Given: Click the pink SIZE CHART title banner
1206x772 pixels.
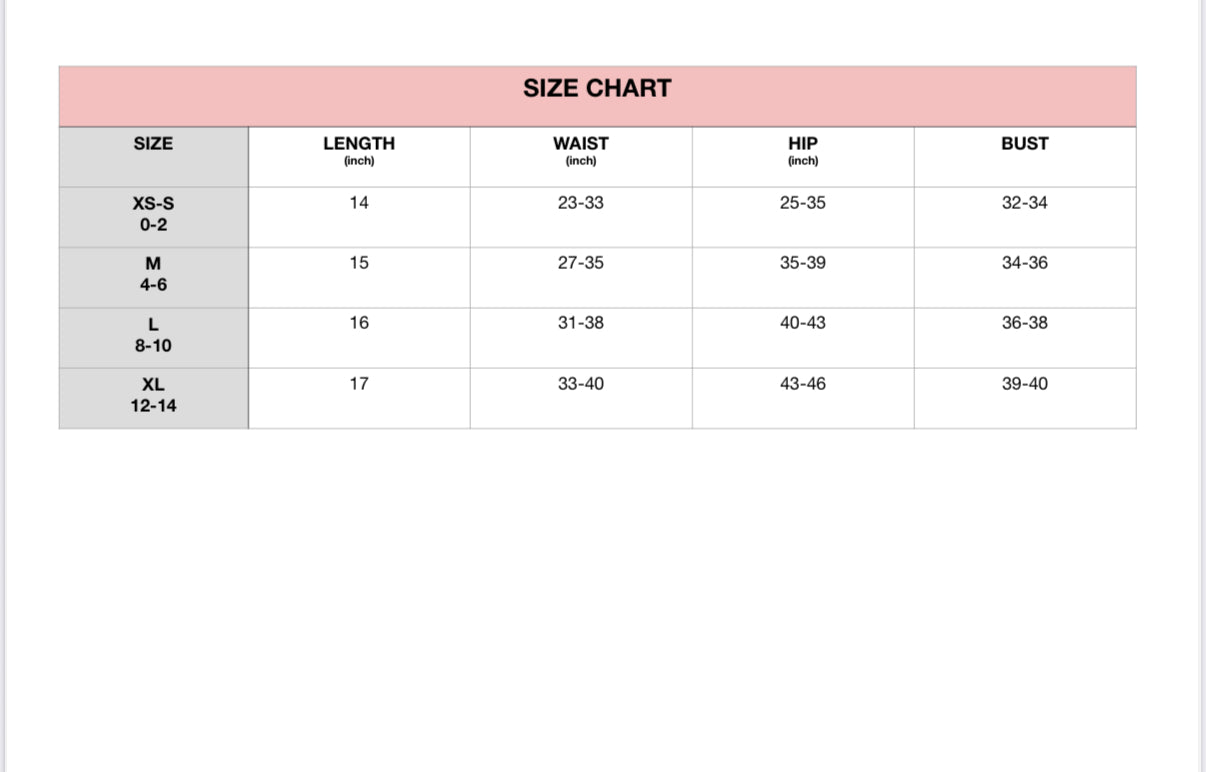Looking at the screenshot, I should click(x=597, y=89).
